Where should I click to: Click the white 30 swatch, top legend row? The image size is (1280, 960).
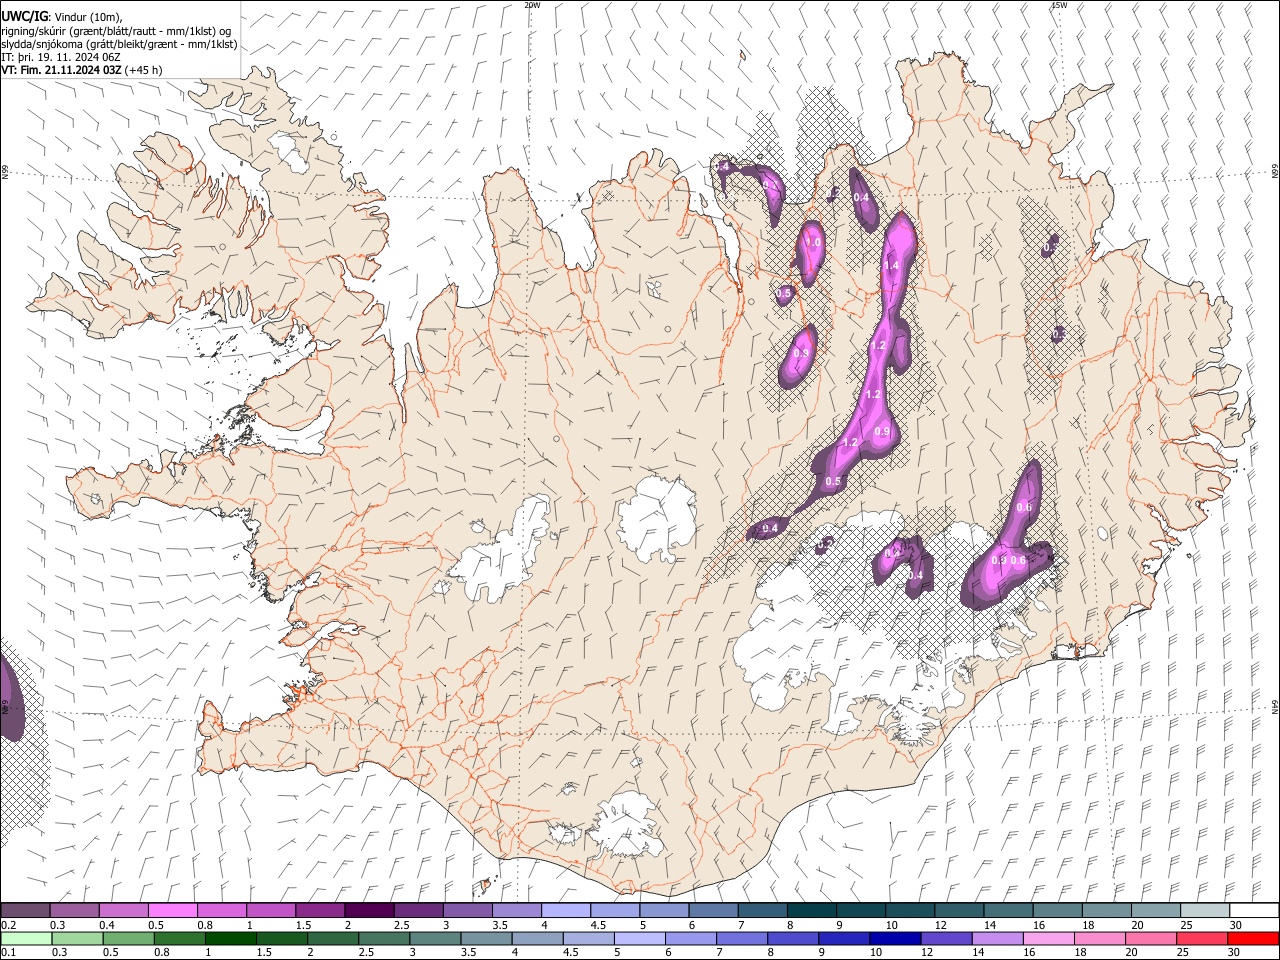[x=1254, y=911]
